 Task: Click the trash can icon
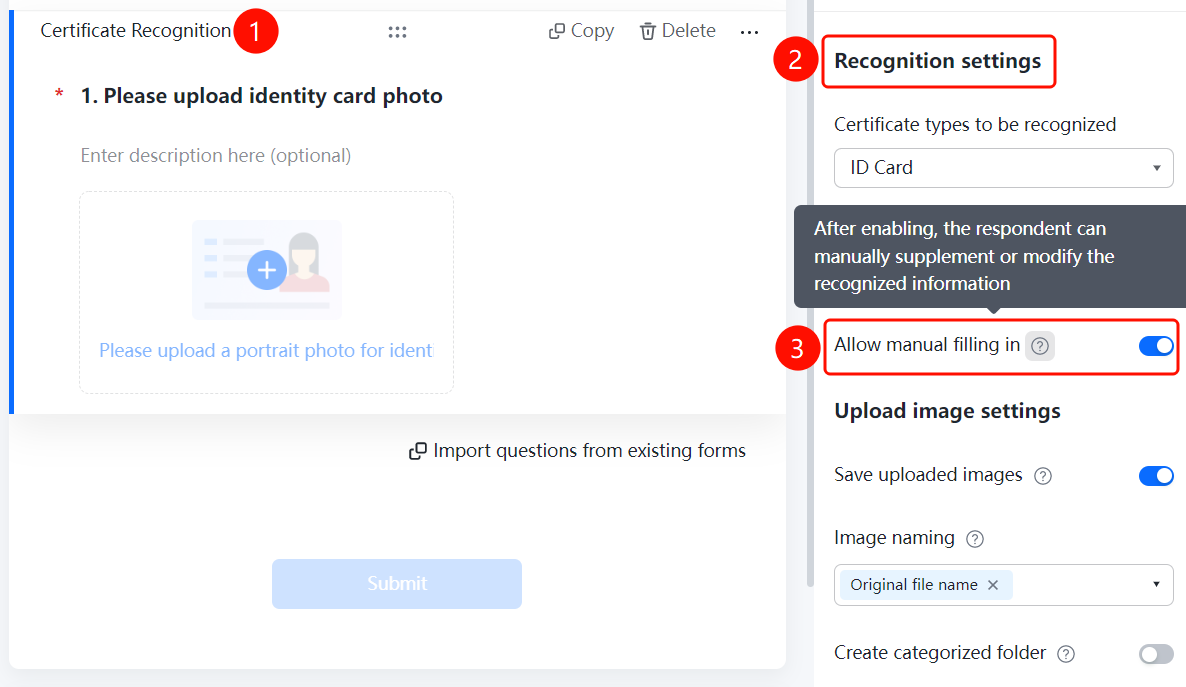pyautogui.click(x=647, y=31)
